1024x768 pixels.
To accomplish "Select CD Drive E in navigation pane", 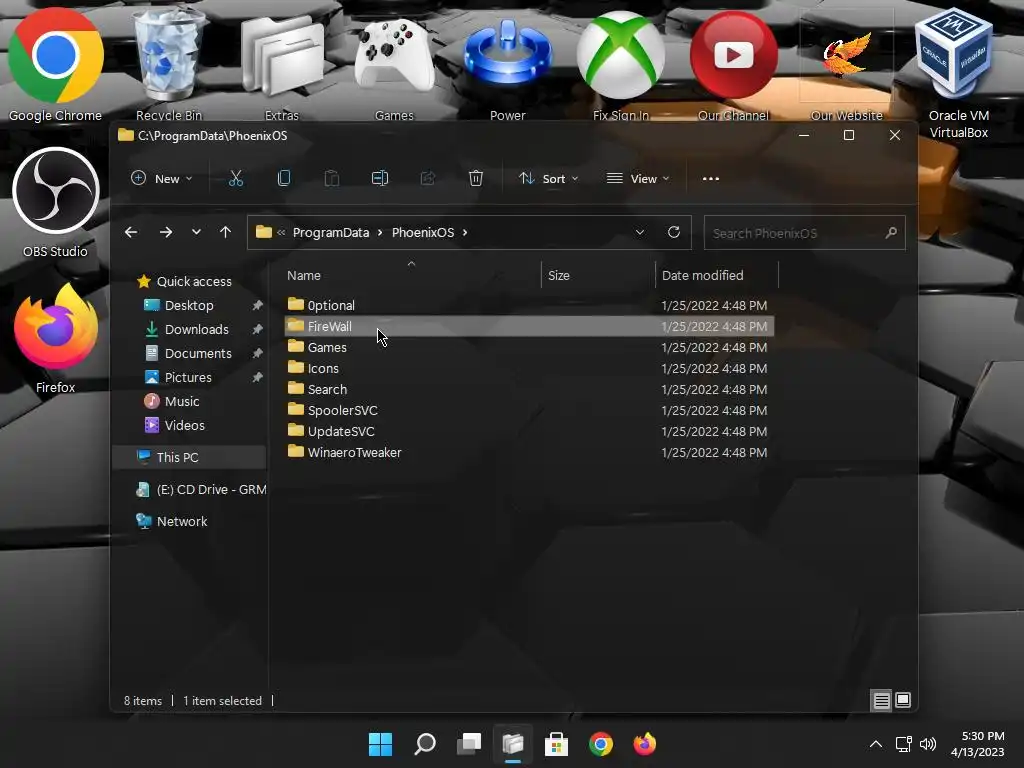I will click(x=201, y=490).
